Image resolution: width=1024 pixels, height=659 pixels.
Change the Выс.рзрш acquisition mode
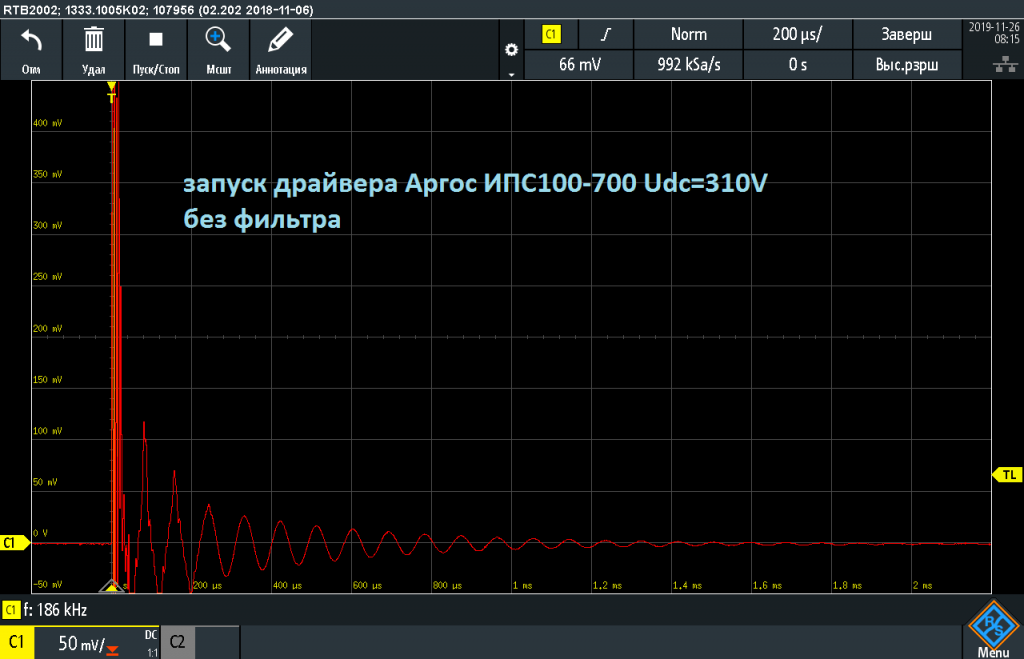click(906, 65)
